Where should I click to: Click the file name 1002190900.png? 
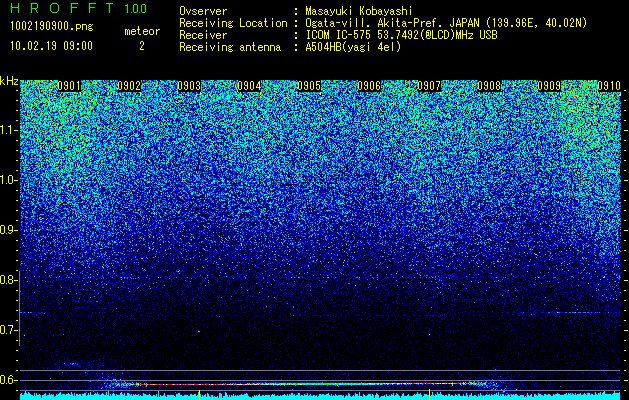tap(51, 27)
